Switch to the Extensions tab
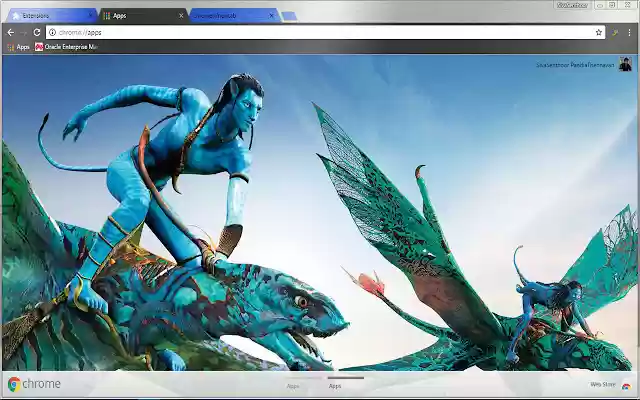 coord(51,16)
